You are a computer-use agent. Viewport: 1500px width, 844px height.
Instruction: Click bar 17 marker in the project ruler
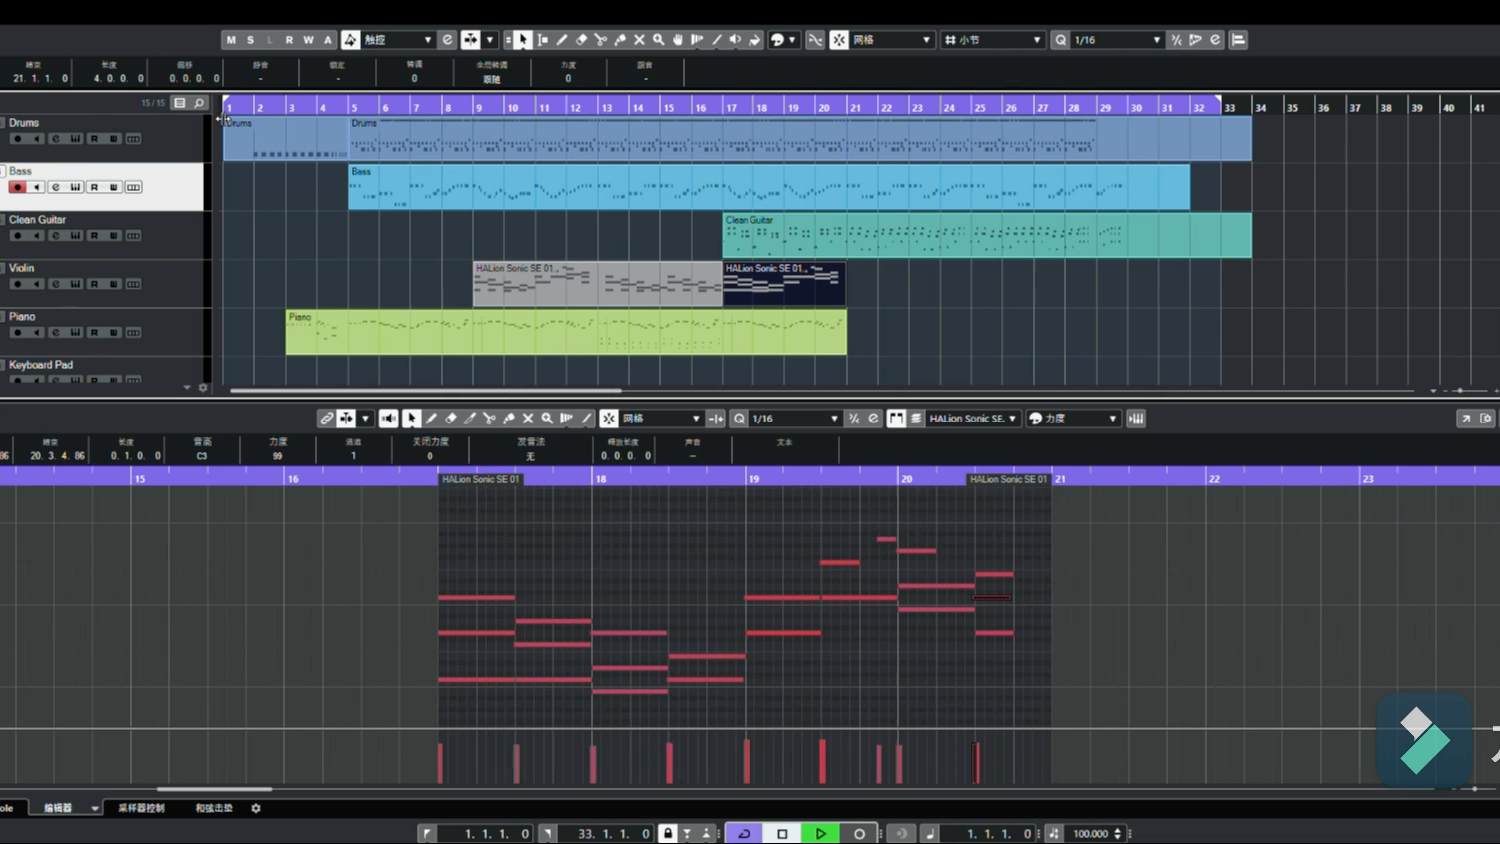tap(731, 106)
